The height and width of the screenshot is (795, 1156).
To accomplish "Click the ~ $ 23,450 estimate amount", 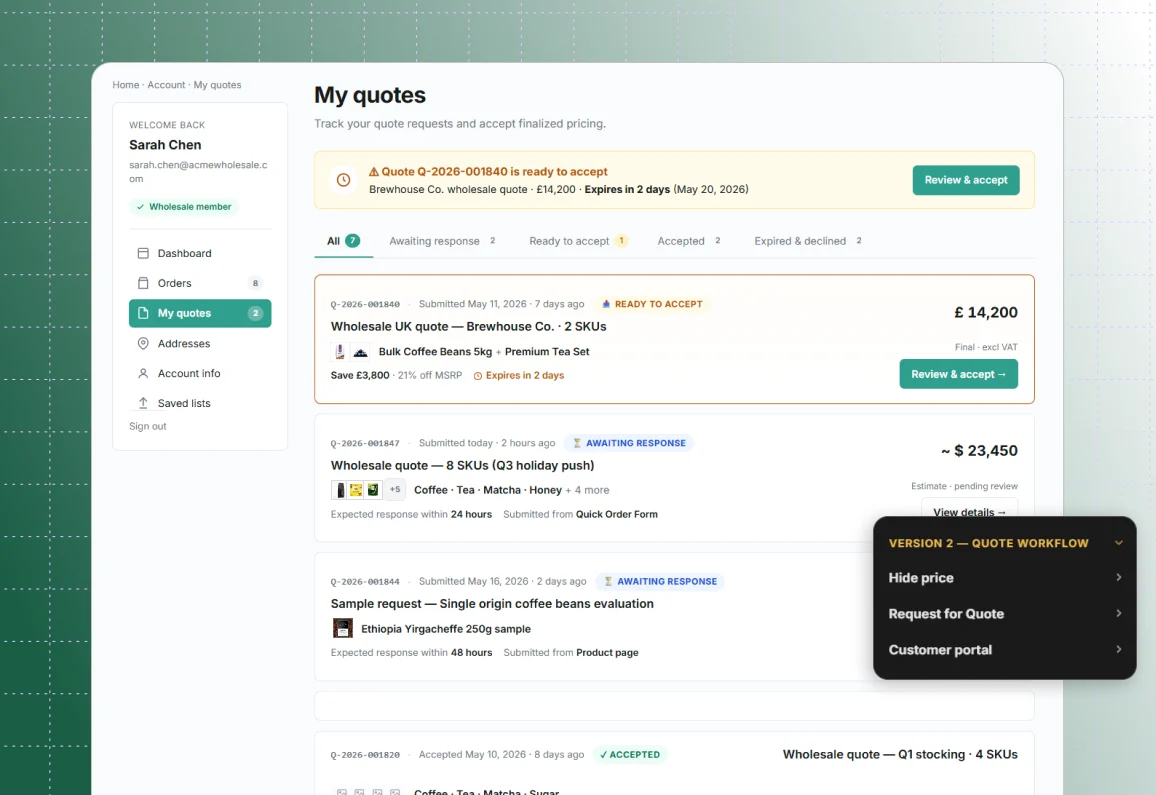I will [979, 451].
